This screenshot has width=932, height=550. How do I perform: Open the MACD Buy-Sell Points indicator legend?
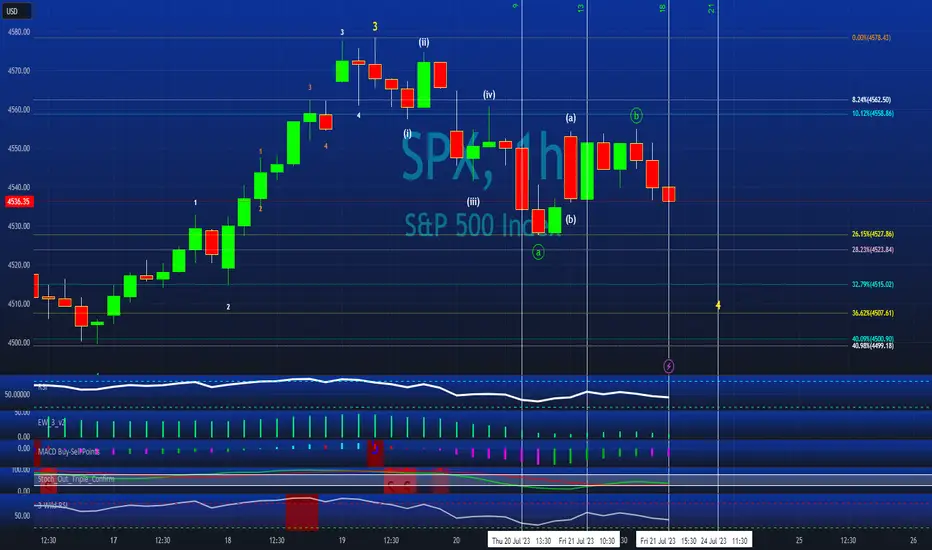(x=68, y=452)
